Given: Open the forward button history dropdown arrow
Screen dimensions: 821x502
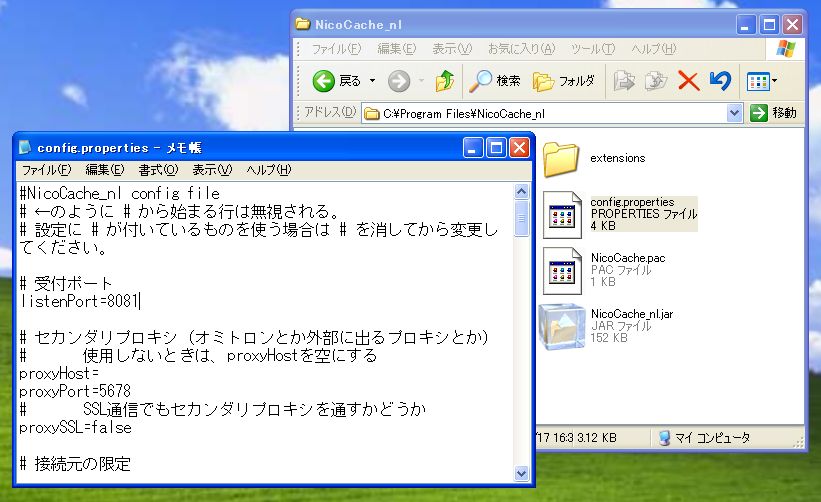Looking at the screenshot, I should (421, 81).
